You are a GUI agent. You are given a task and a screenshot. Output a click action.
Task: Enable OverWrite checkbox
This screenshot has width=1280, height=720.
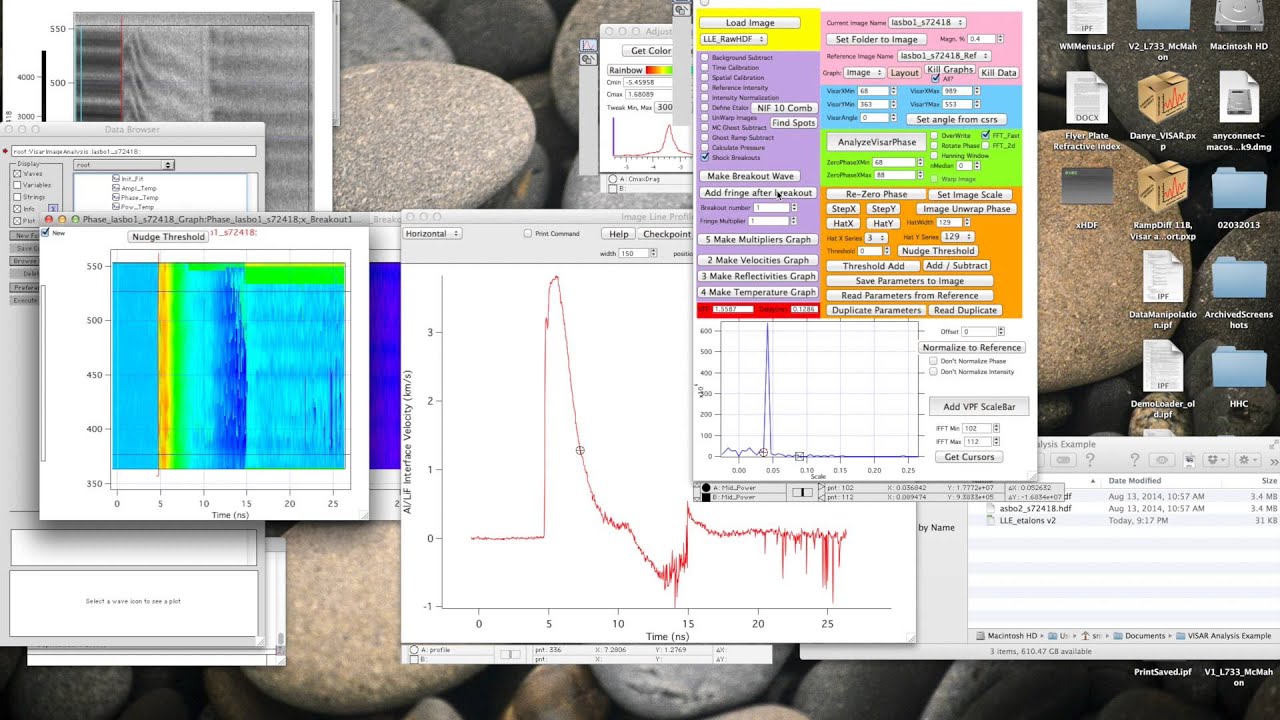(x=934, y=135)
